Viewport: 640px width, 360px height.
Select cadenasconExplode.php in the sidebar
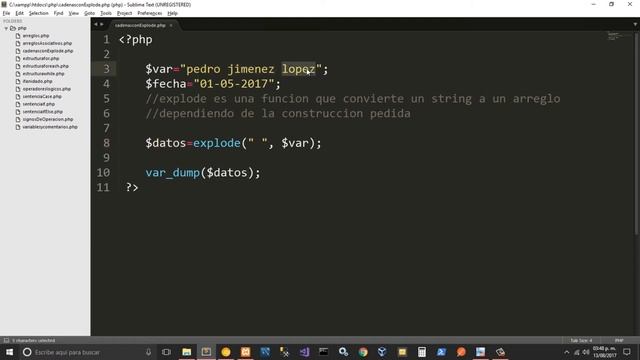click(48, 51)
